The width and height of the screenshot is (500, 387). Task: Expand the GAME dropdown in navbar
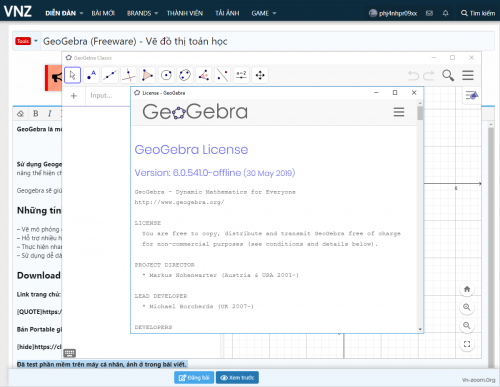(264, 13)
